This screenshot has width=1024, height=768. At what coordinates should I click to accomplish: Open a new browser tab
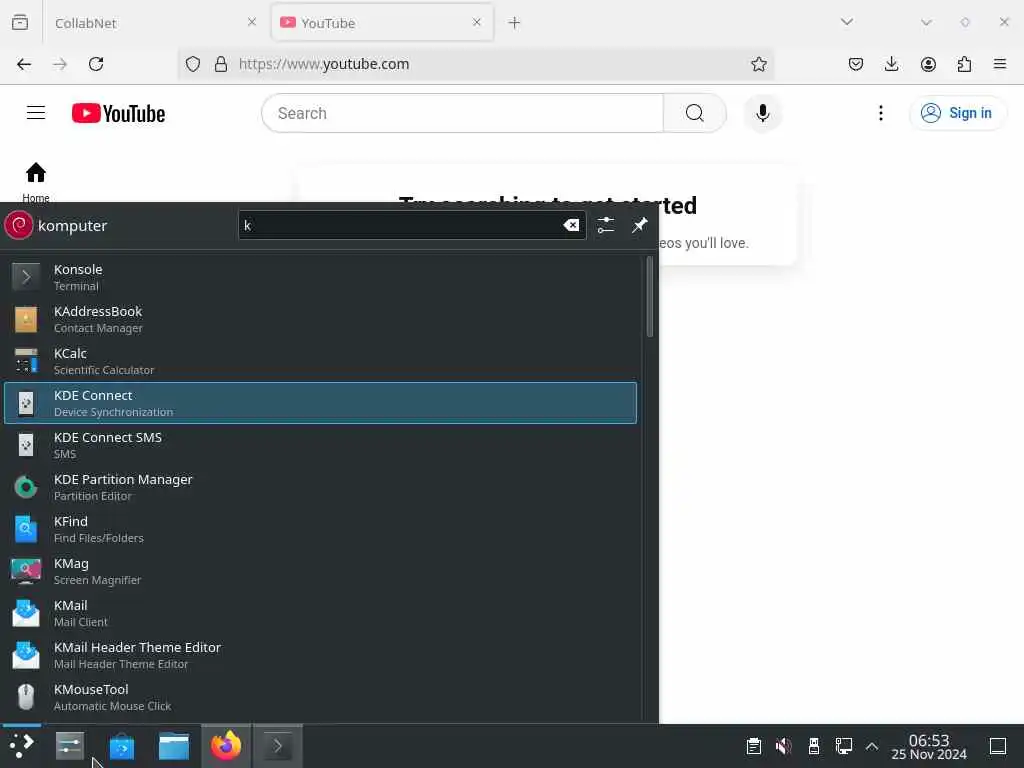point(515,23)
